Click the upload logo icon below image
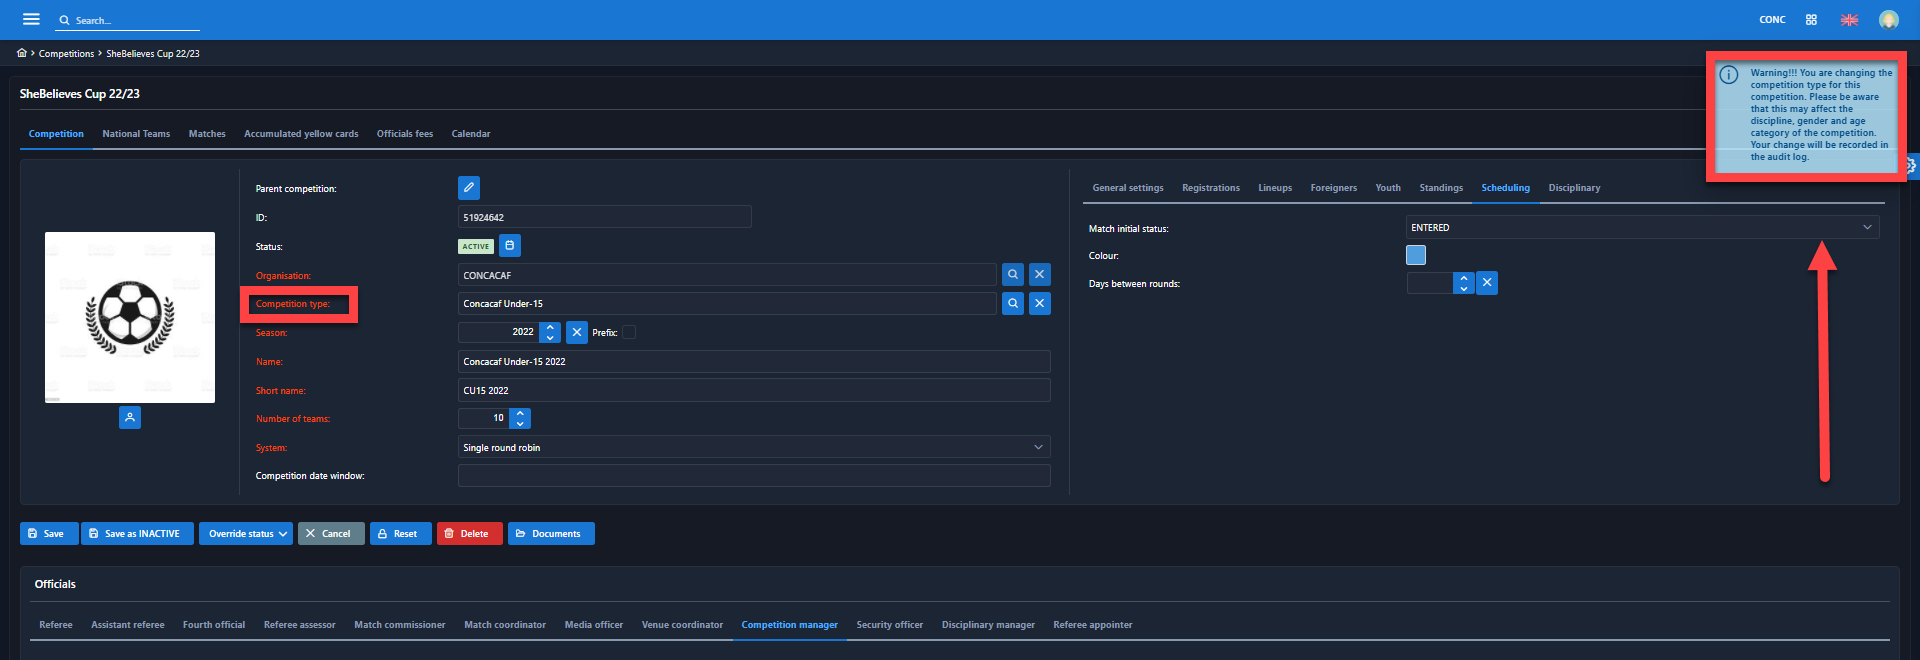Viewport: 1920px width, 660px height. click(130, 418)
